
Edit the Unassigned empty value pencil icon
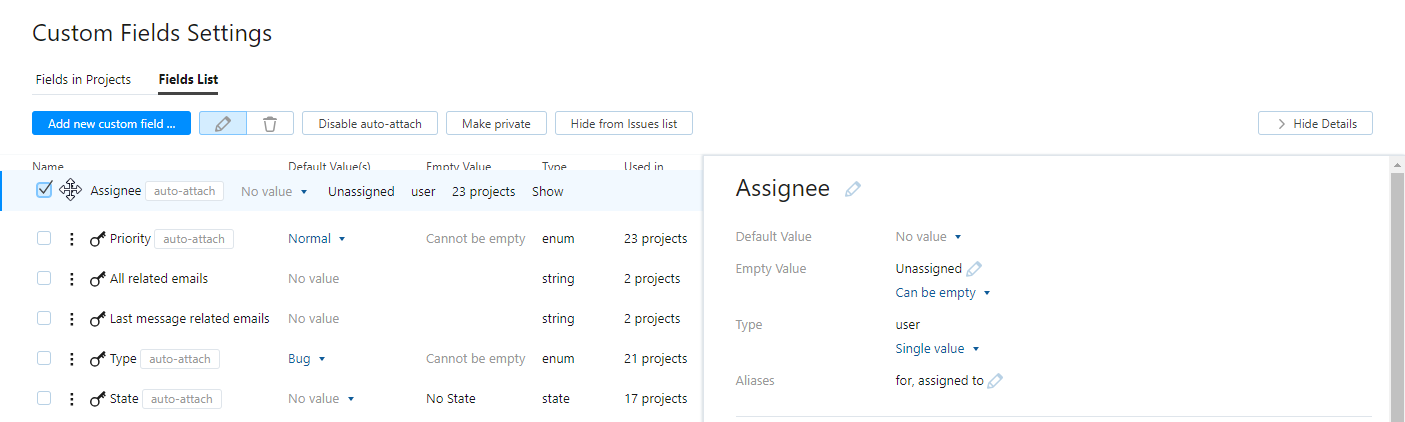974,268
